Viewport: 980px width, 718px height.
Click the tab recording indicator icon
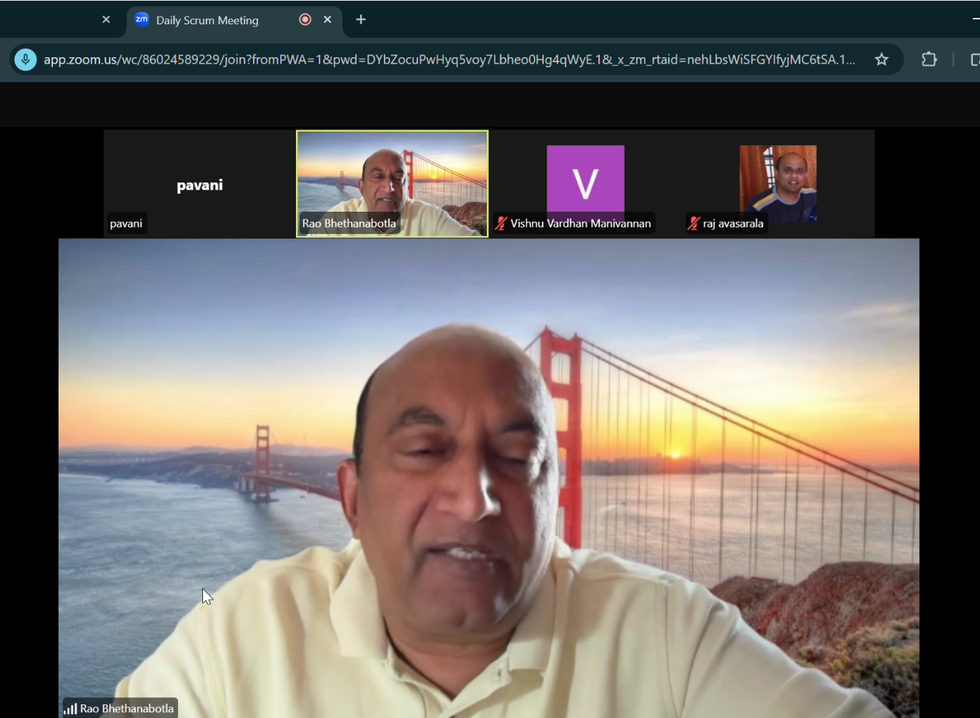305,19
